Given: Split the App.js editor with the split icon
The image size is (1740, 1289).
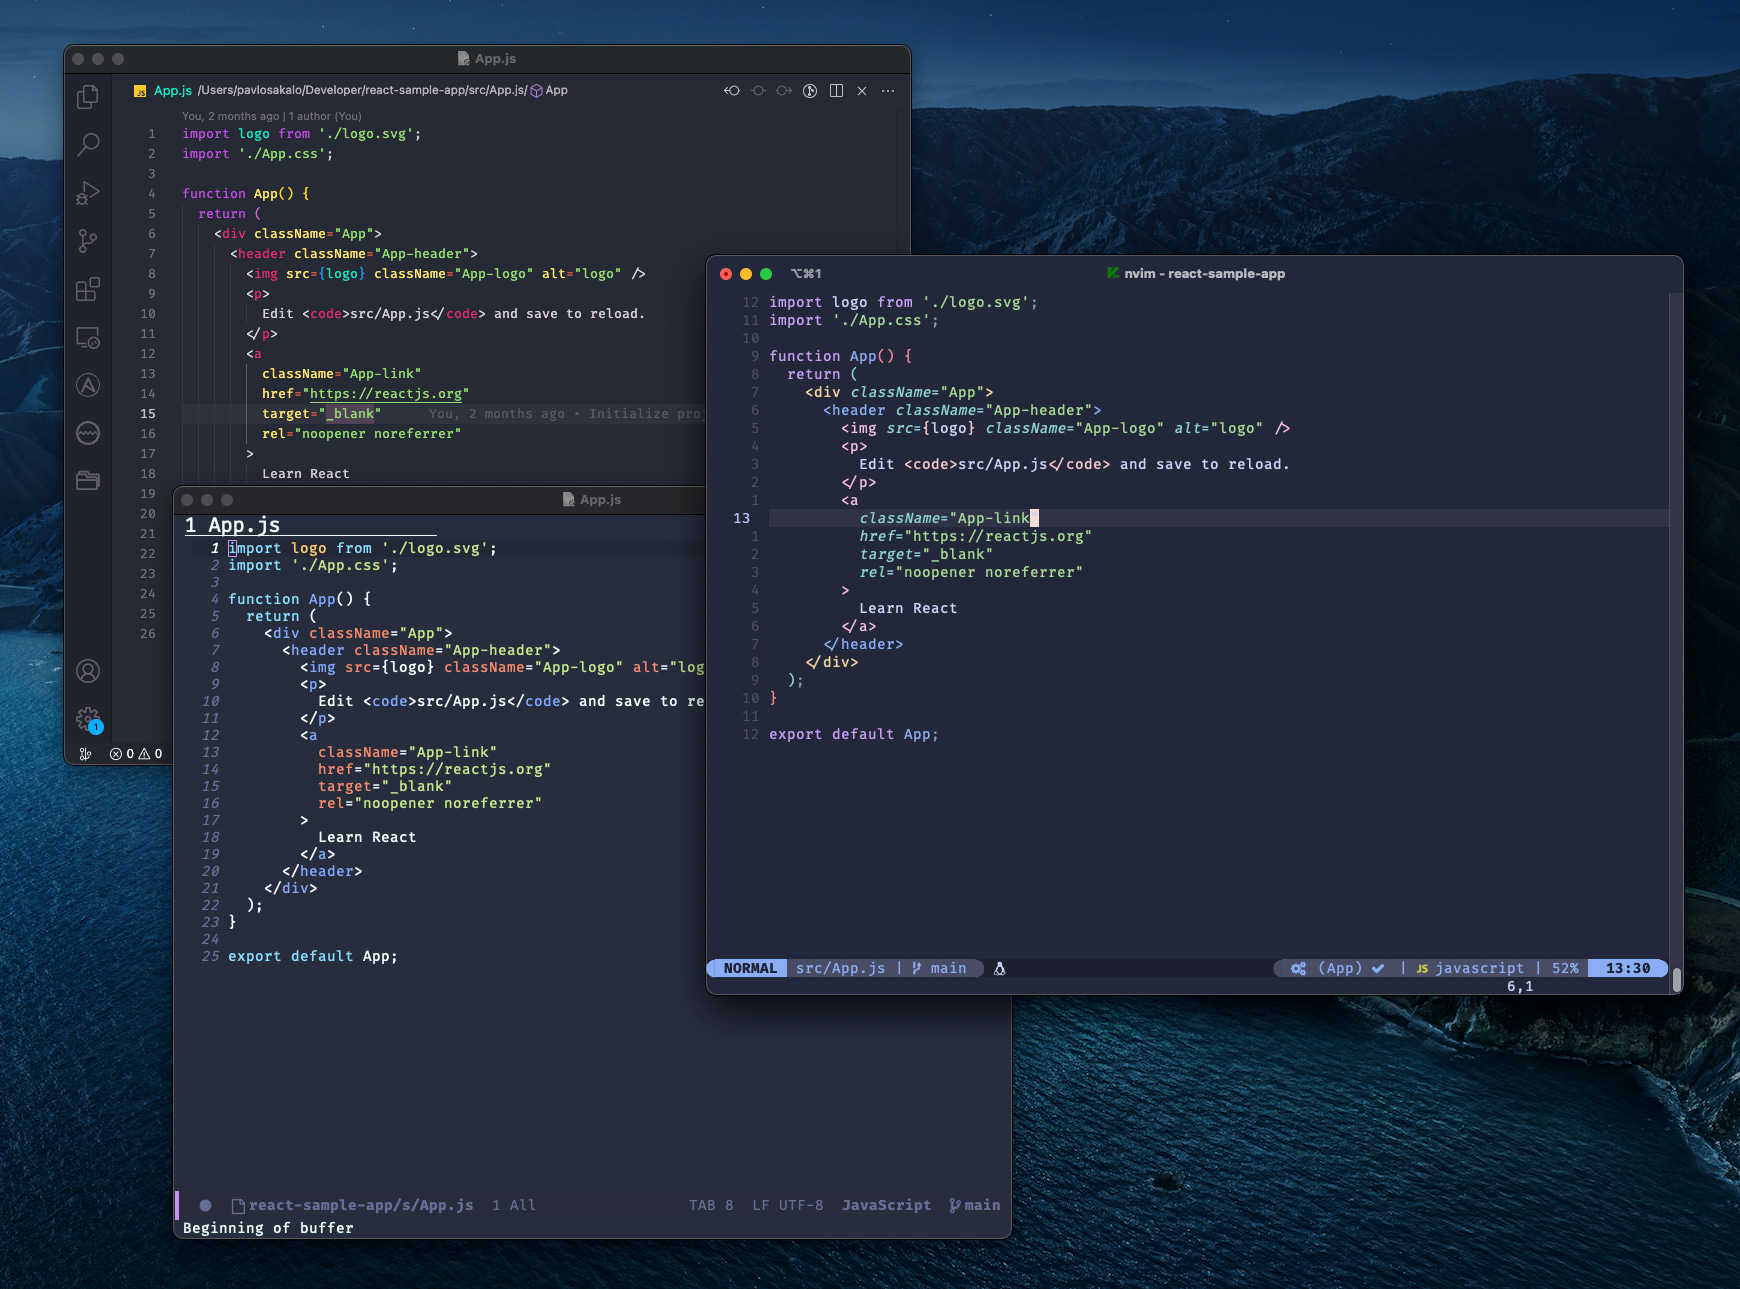Looking at the screenshot, I should [x=835, y=90].
